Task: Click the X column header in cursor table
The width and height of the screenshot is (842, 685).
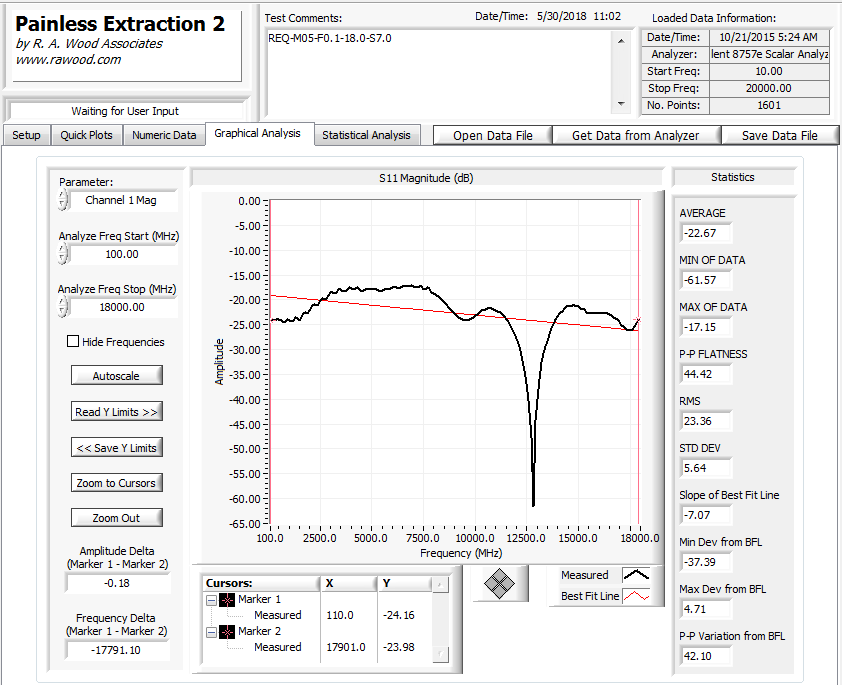Action: (x=348, y=583)
